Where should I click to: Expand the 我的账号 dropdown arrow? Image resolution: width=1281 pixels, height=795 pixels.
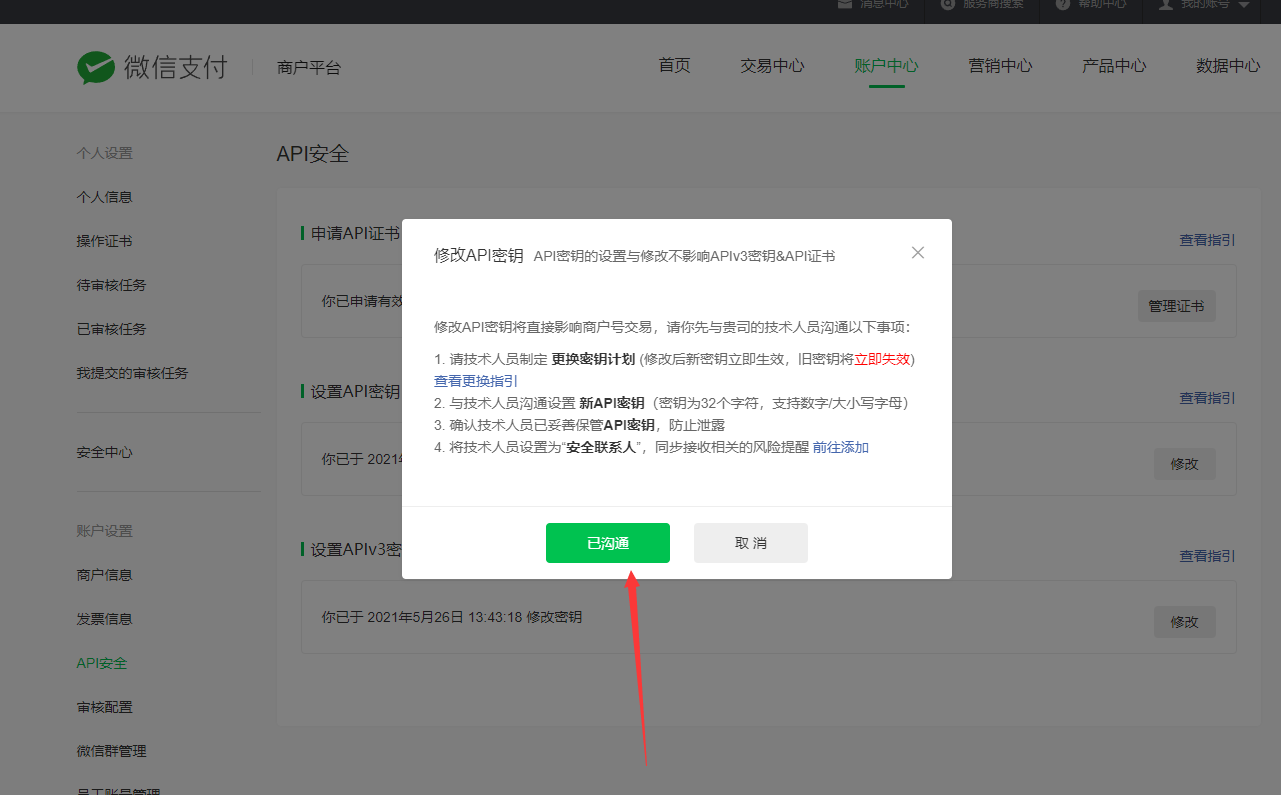pos(1244,5)
